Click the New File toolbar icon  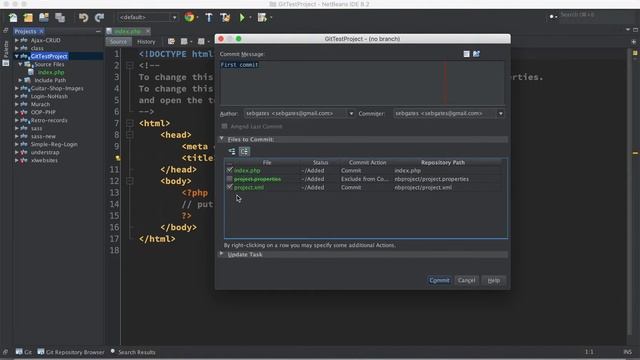click(13, 18)
